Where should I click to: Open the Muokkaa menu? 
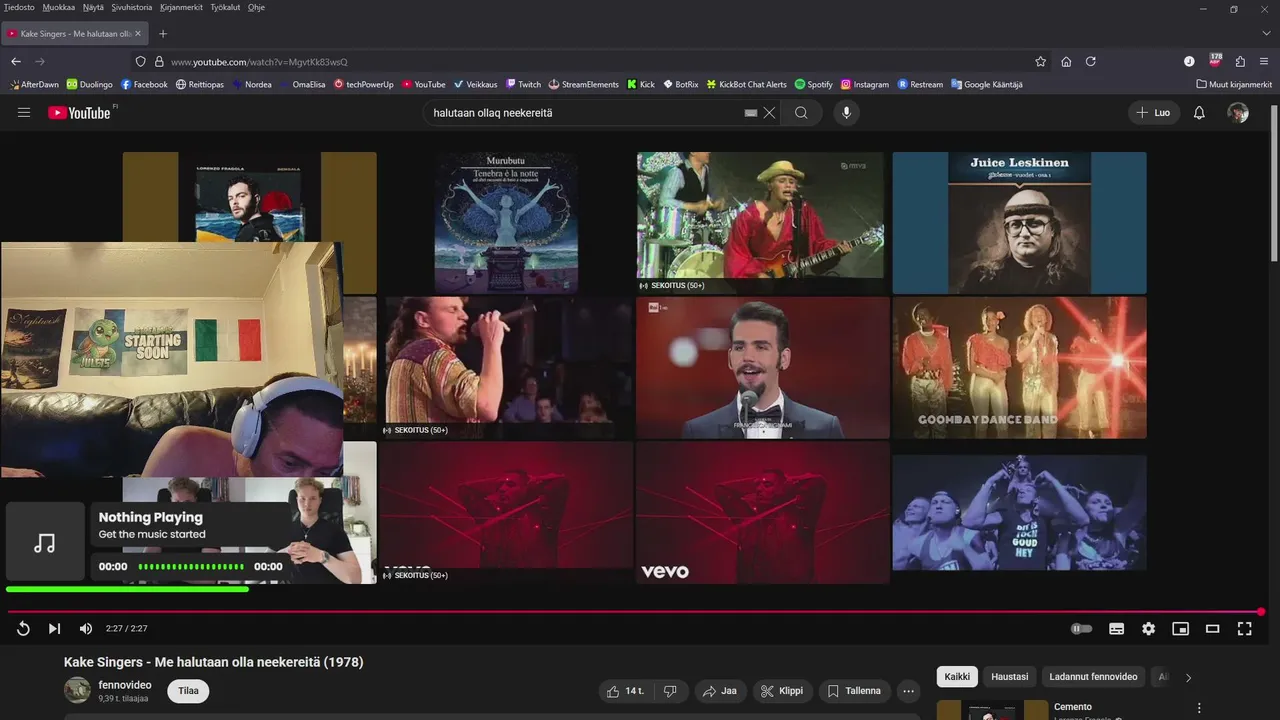[x=59, y=7]
